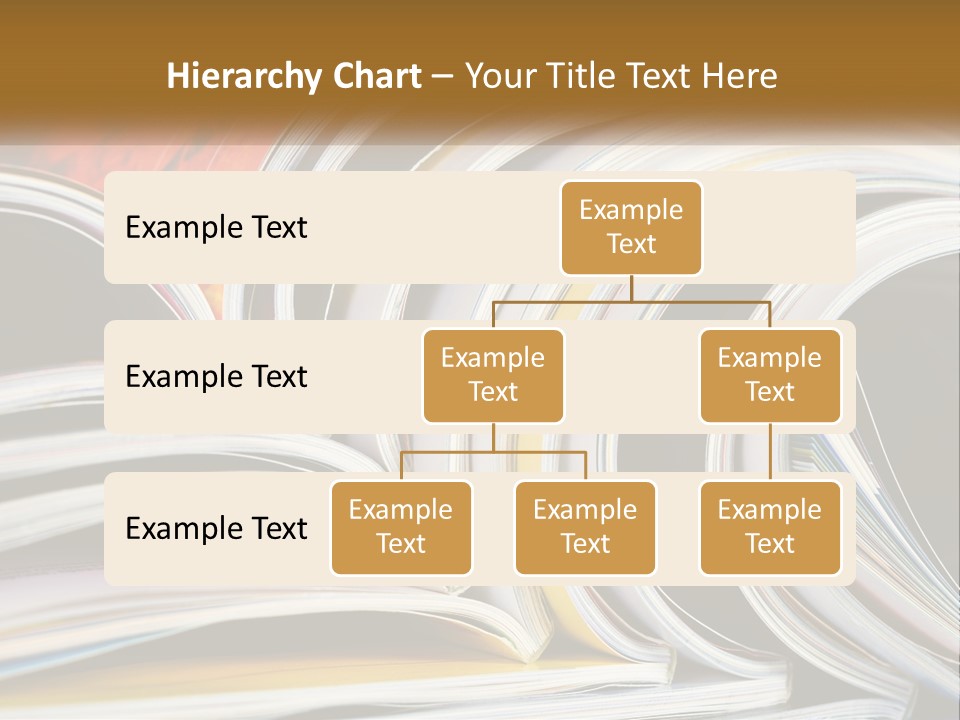Click the gap between the two second-level boxes

631,376
